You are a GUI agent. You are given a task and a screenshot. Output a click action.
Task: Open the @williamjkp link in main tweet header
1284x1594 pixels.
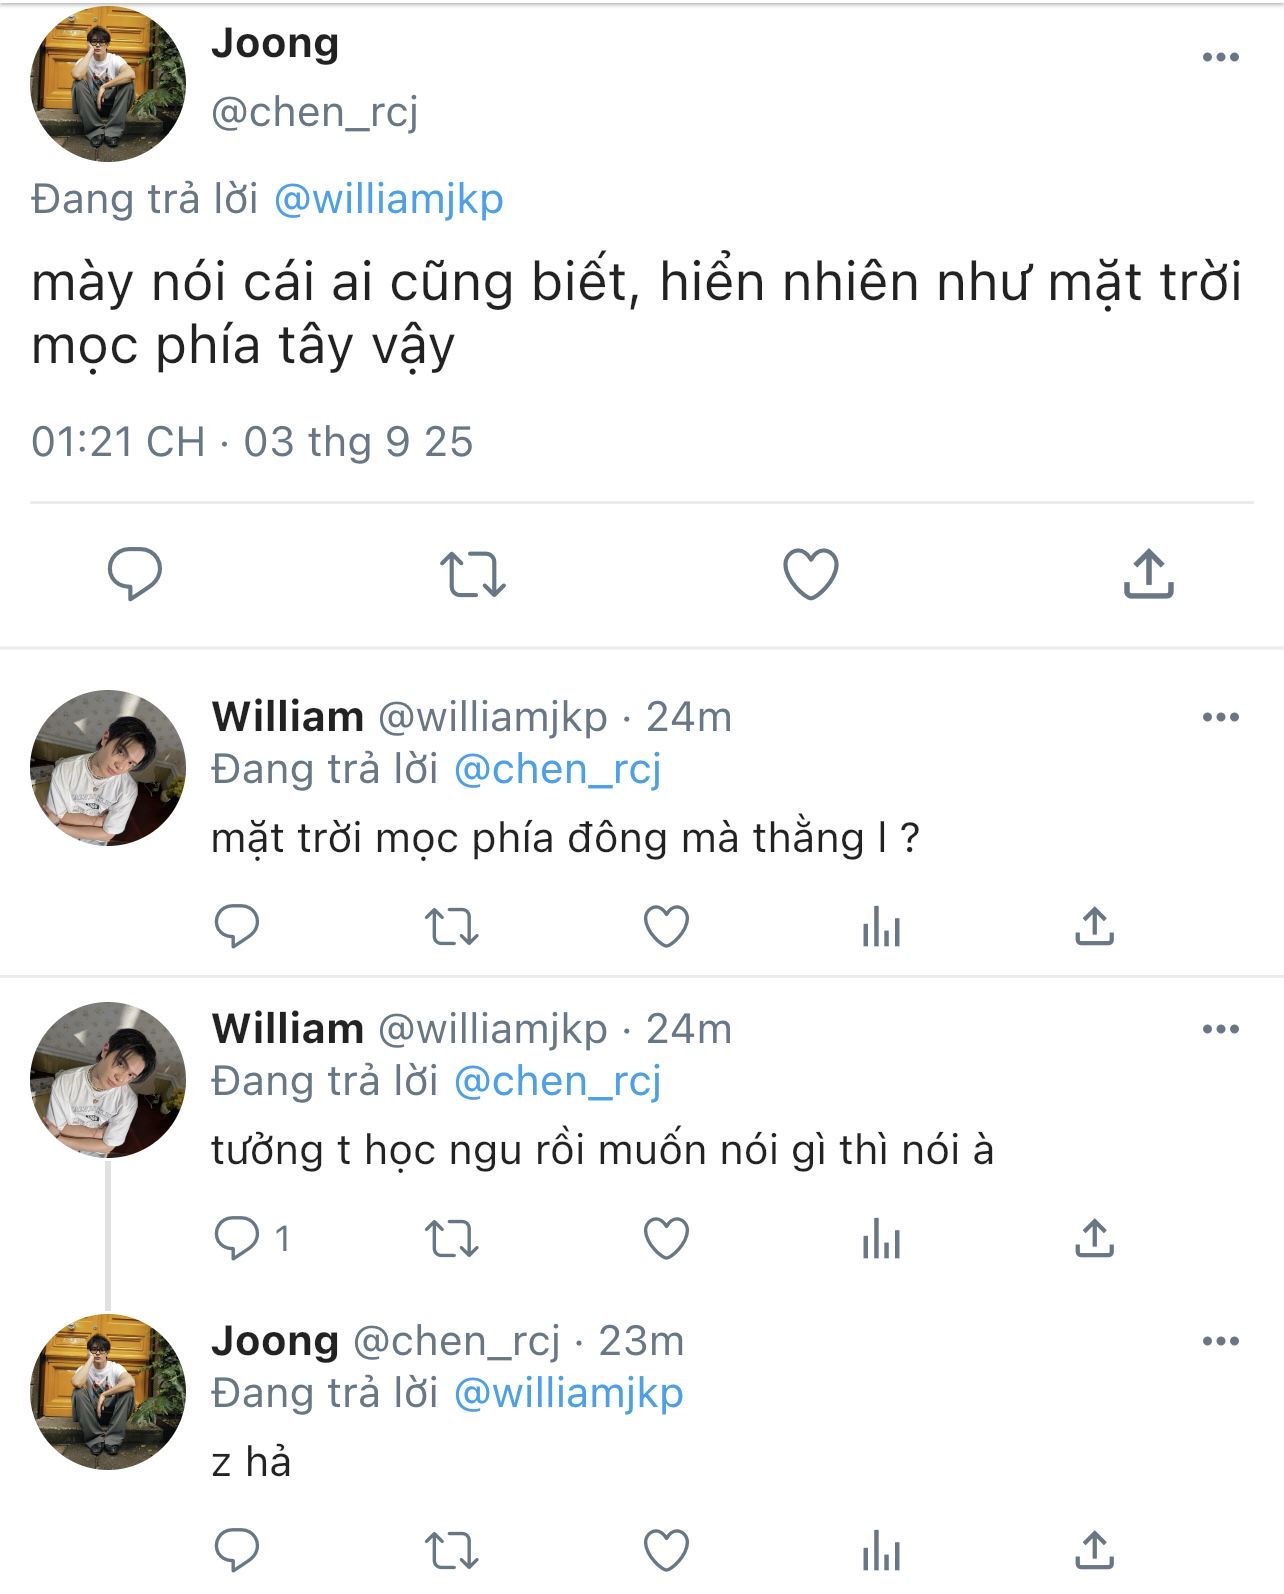[x=388, y=199]
